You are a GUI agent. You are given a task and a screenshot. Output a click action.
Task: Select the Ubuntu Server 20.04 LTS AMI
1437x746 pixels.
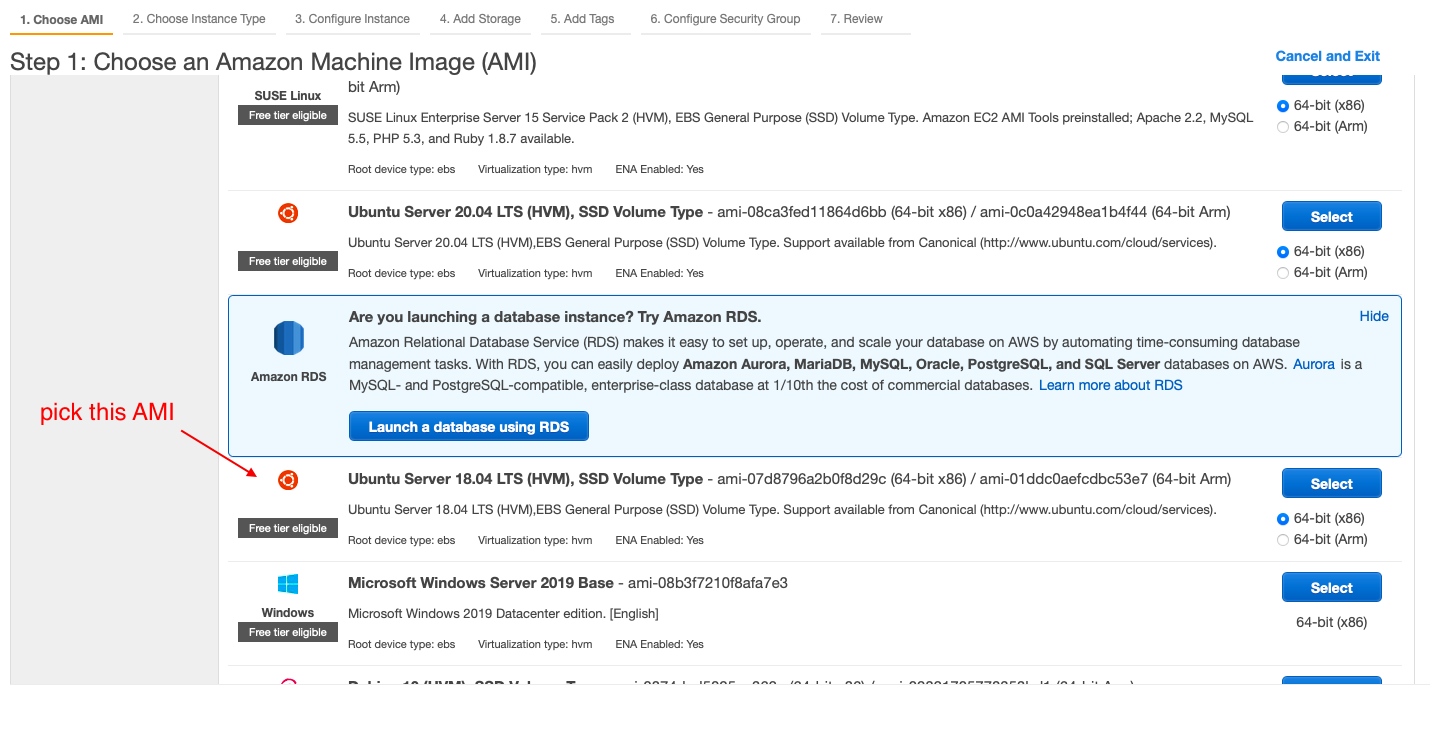(x=1331, y=217)
